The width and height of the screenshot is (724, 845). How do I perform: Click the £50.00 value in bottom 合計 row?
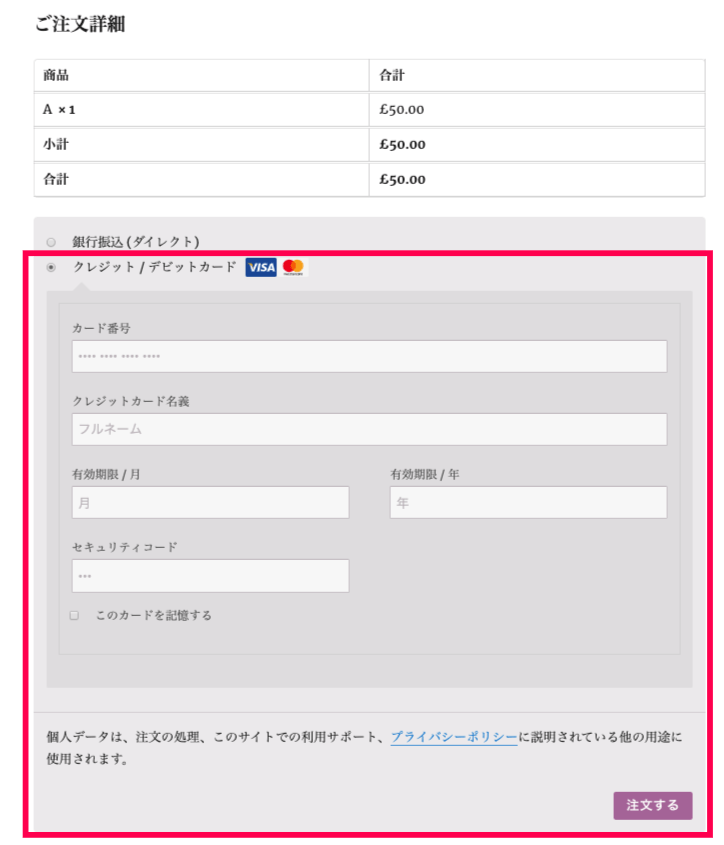pyautogui.click(x=402, y=179)
